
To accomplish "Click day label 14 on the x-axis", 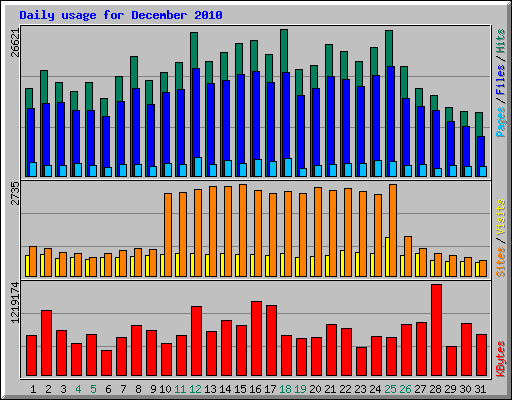I will click(225, 389).
